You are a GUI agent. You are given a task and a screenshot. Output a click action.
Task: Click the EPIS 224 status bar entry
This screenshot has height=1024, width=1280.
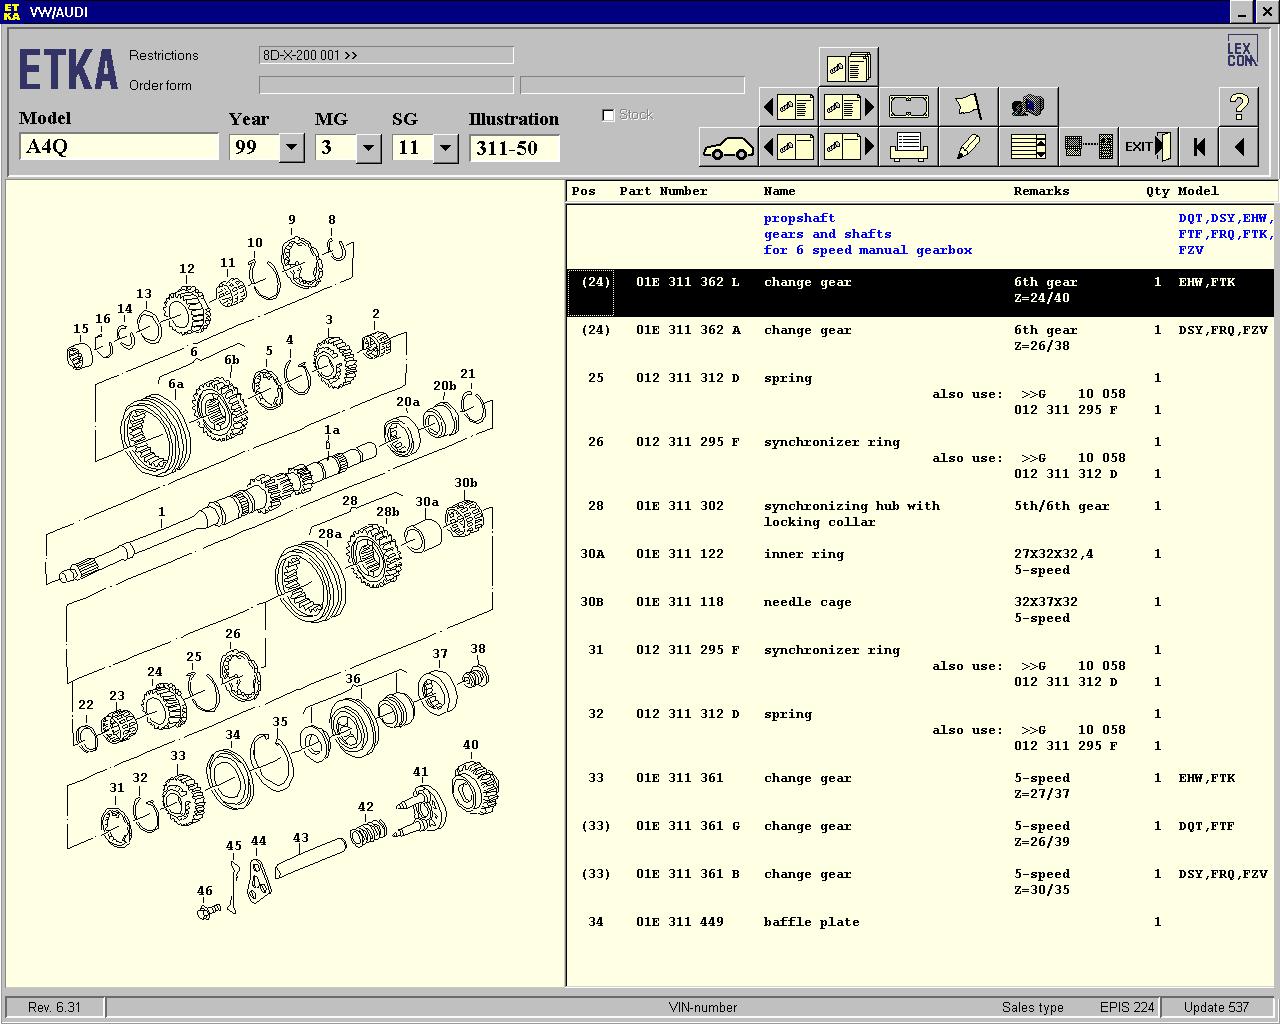[1127, 1007]
